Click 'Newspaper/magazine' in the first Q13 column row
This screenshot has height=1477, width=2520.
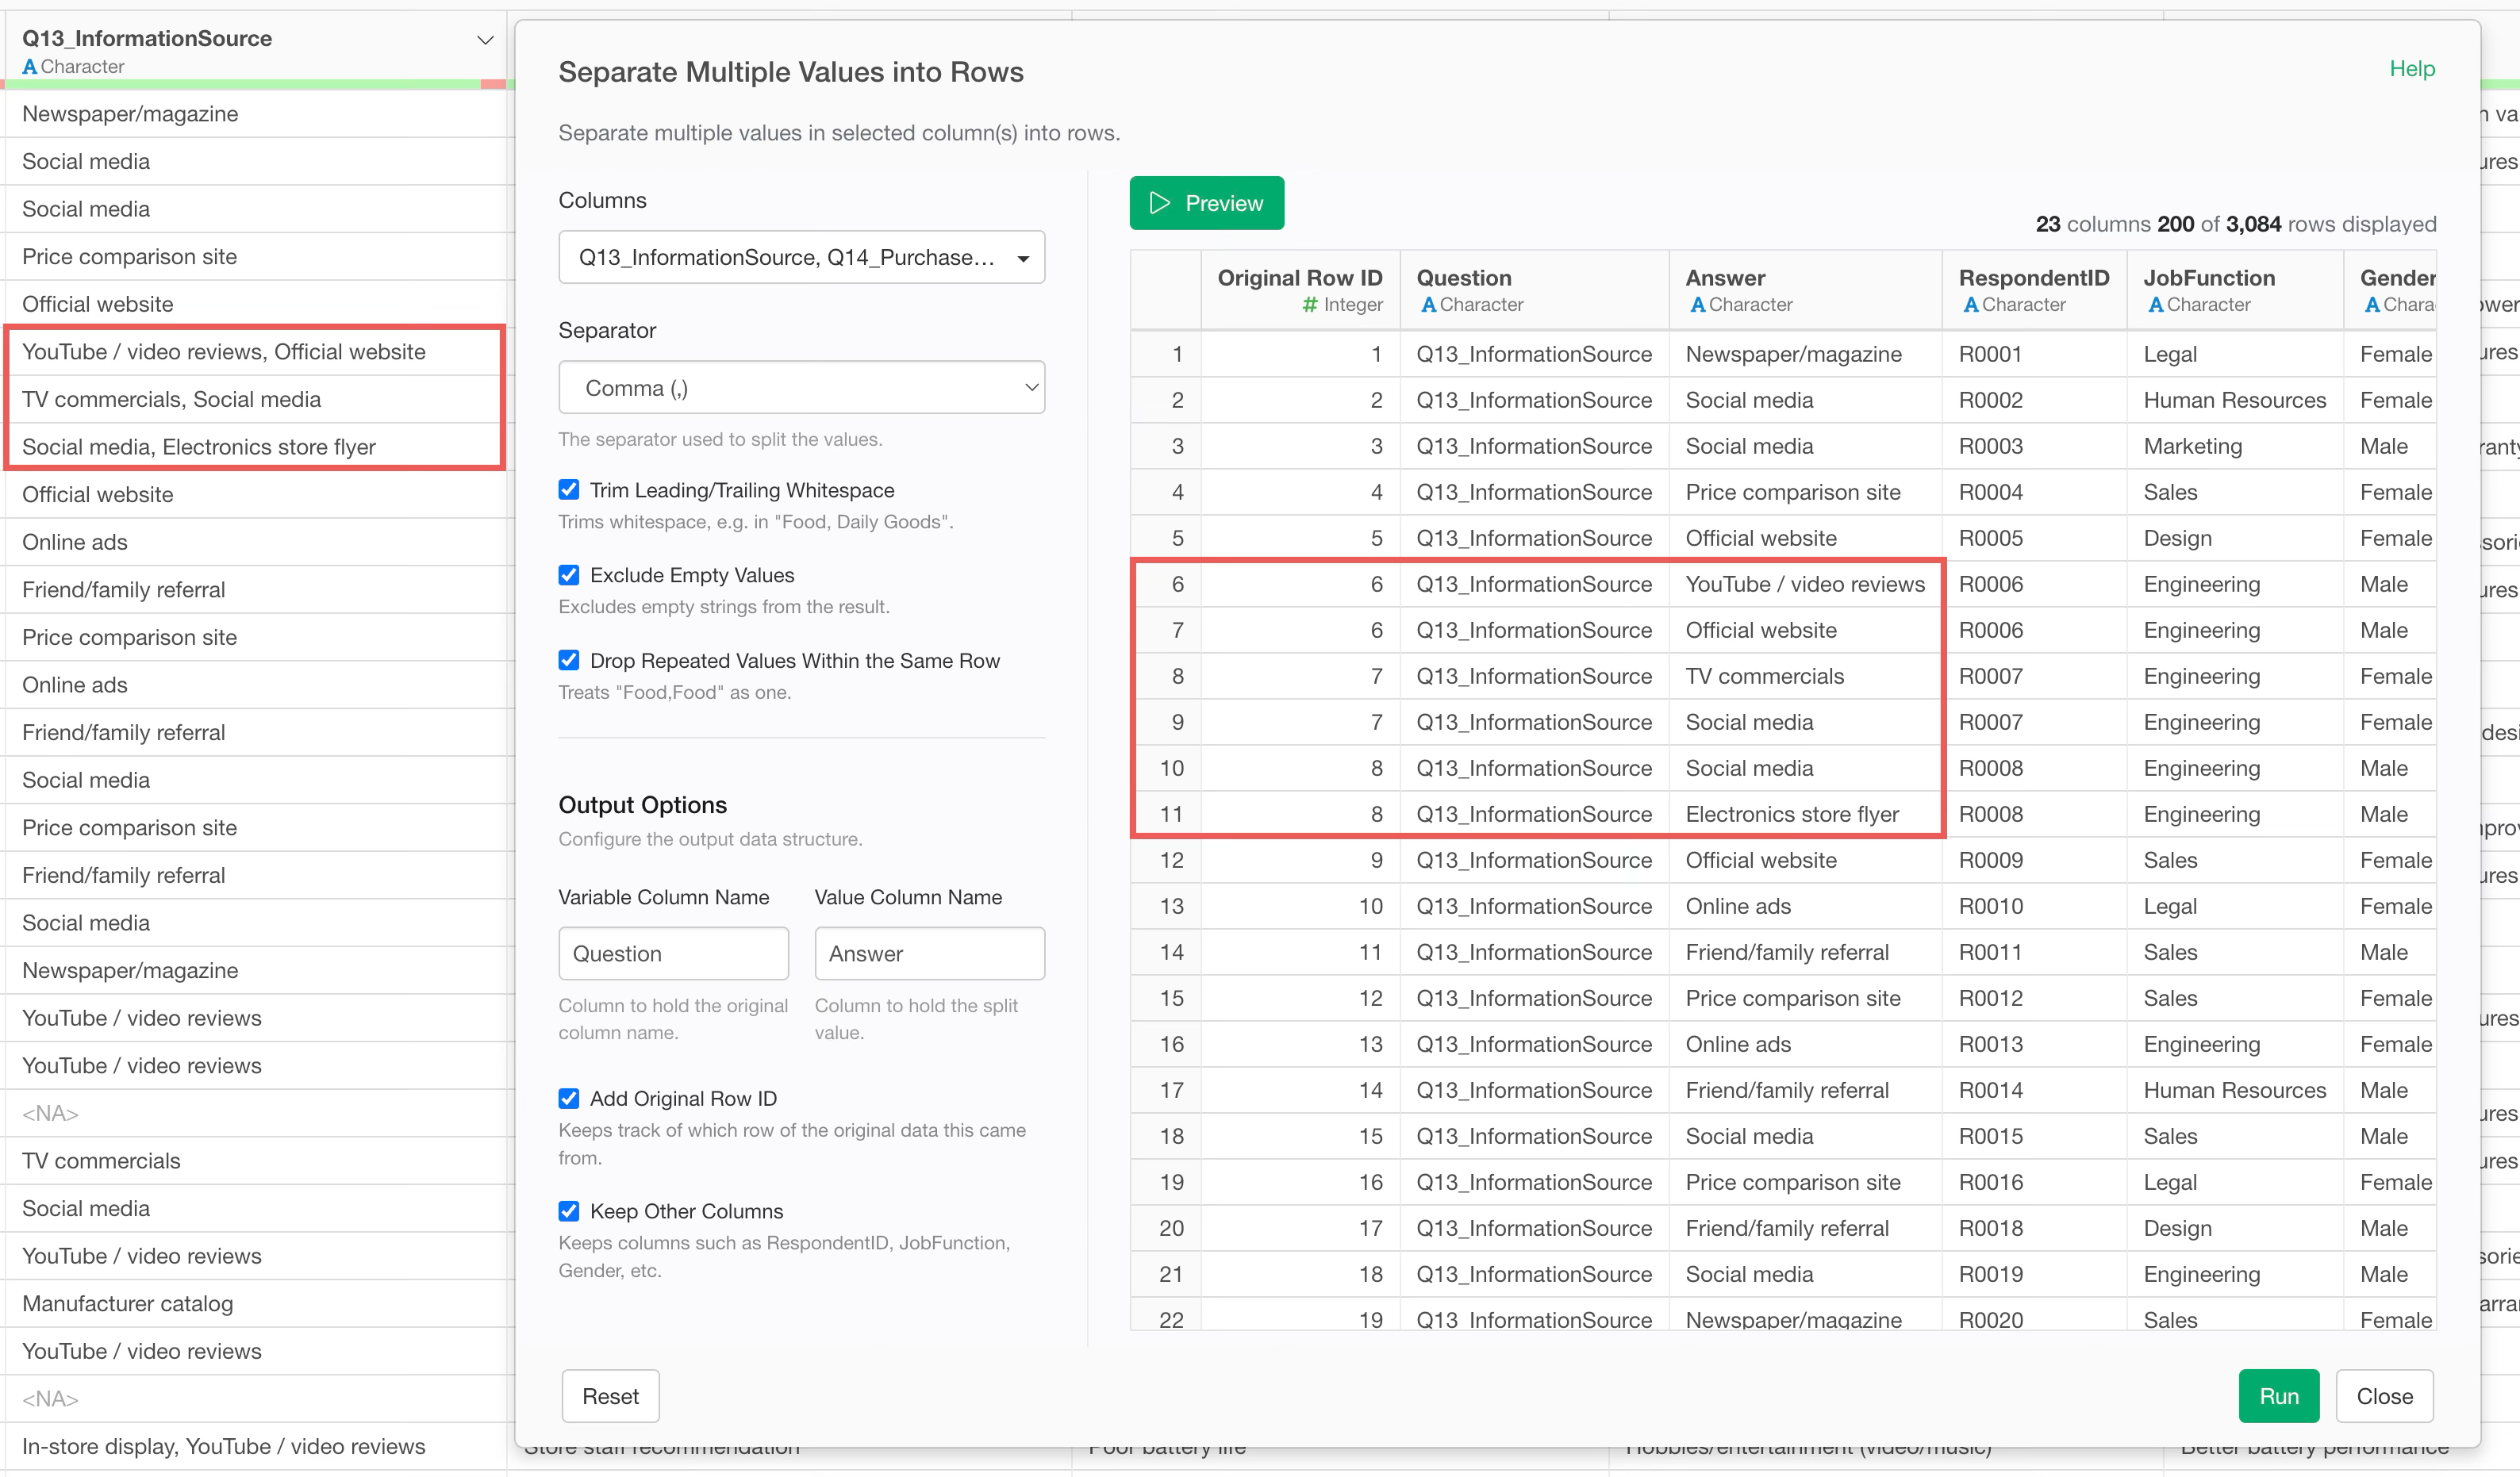[255, 114]
